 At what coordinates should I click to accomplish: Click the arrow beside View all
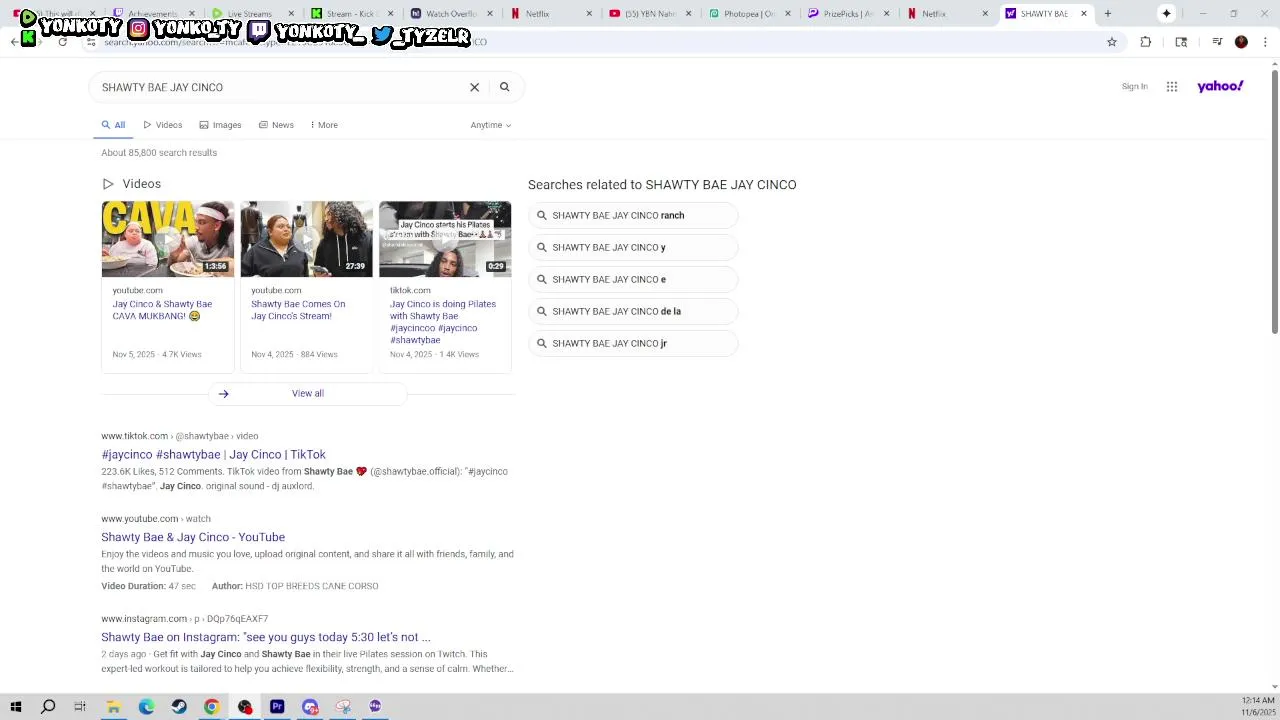pos(224,394)
